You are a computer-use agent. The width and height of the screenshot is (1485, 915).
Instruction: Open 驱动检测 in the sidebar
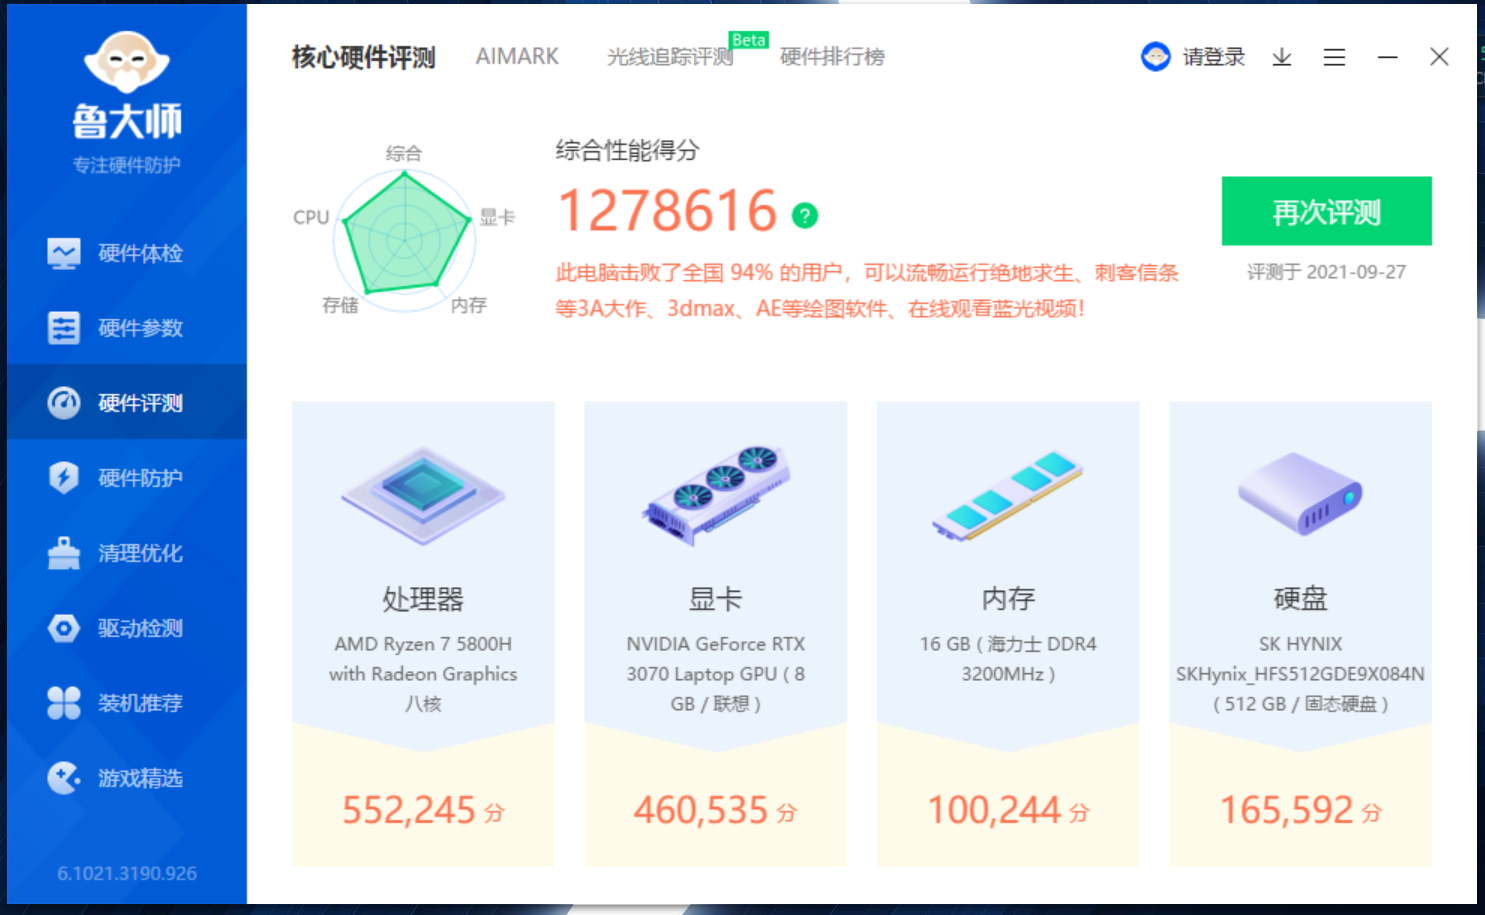click(x=127, y=628)
